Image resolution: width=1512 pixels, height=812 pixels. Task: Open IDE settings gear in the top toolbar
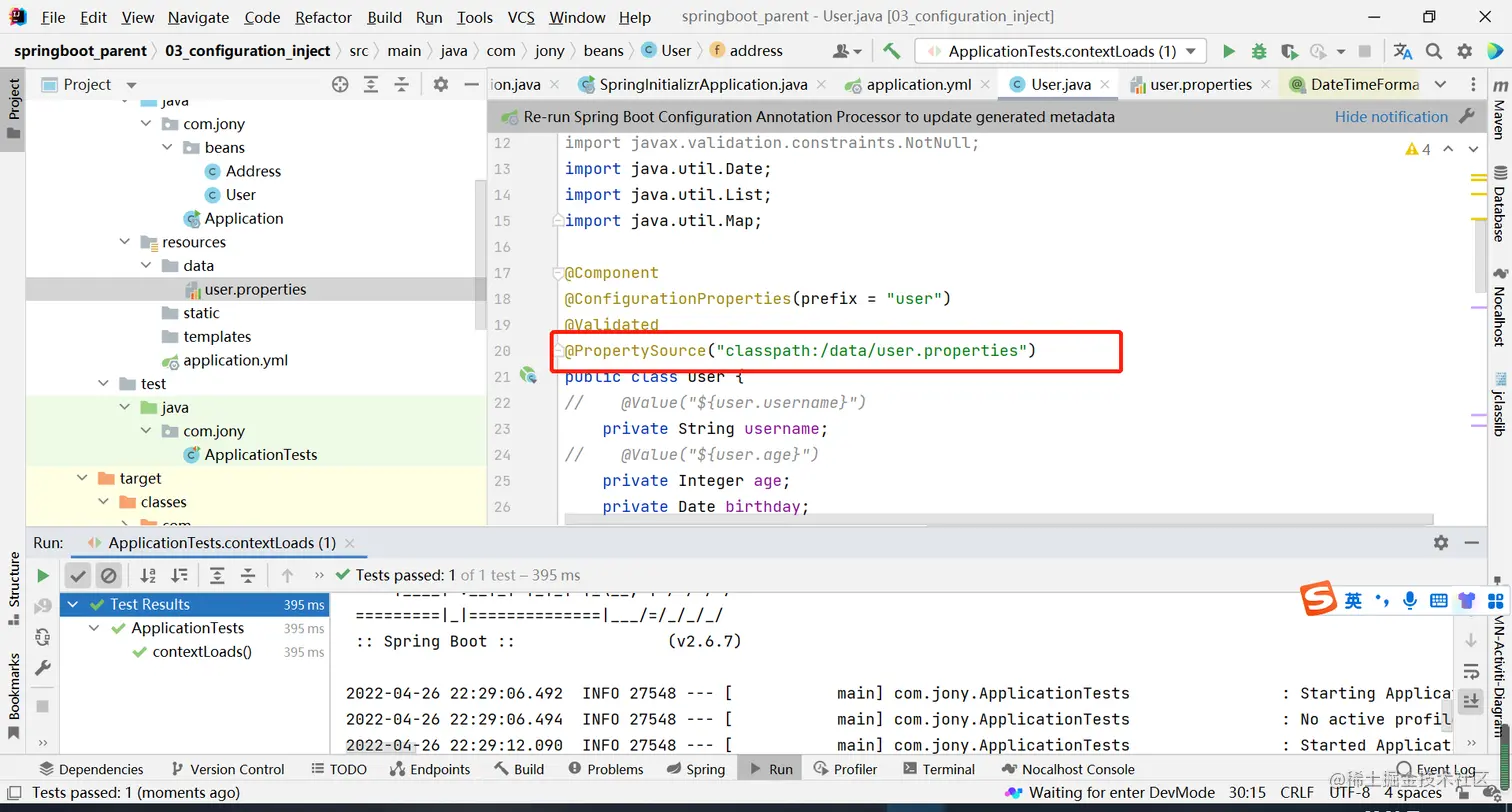pos(1465,51)
